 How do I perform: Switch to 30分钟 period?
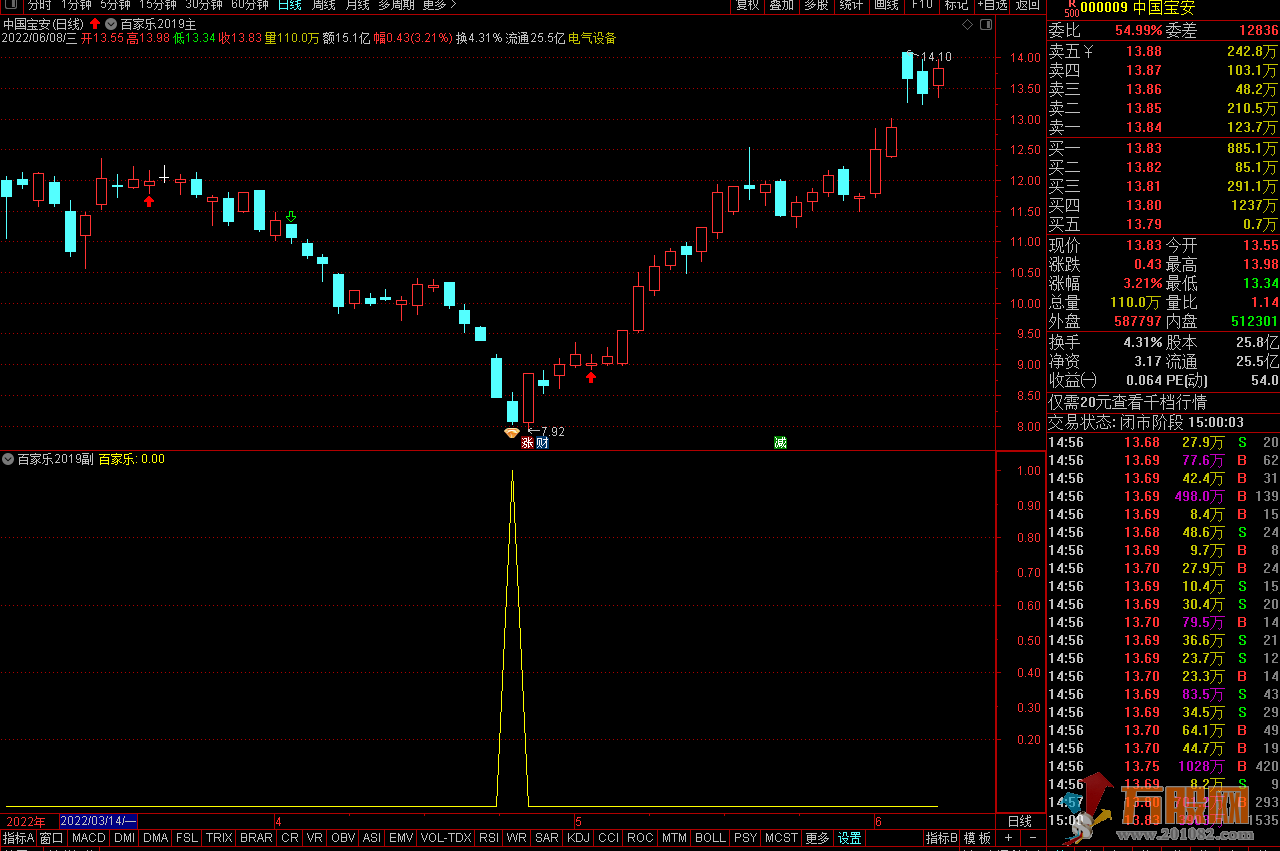[205, 5]
